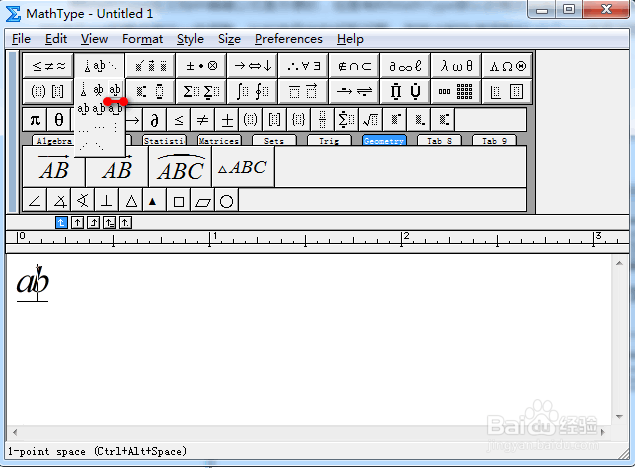Open the uppercase Greek letters palette
Screen dimensions: 635x468
(x=507, y=66)
